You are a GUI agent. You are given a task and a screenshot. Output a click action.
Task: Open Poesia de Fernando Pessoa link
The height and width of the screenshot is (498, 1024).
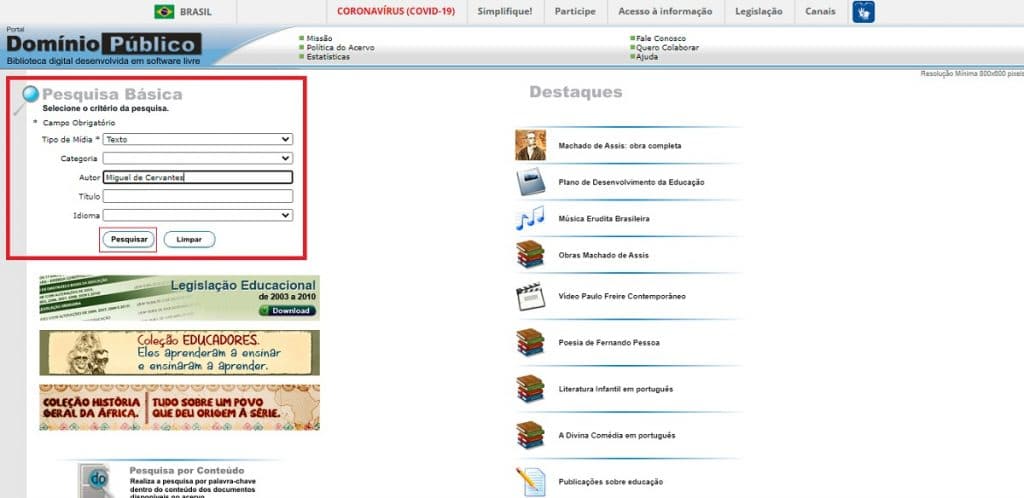tap(609, 343)
